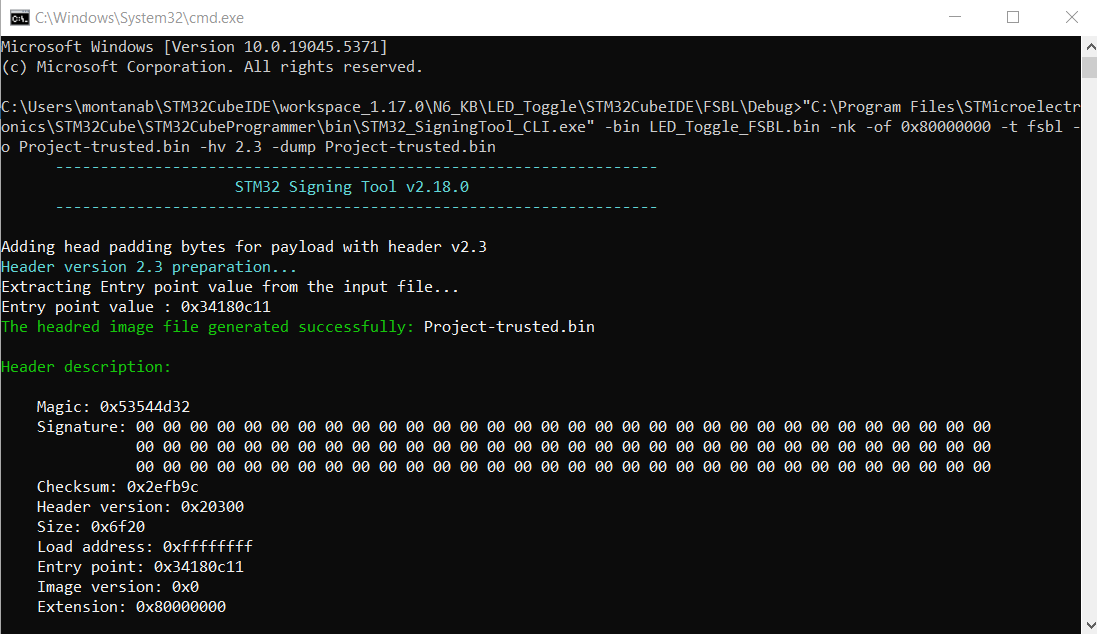This screenshot has width=1097, height=634.
Task: Click the Header version 0x20300 line
Action: pyautogui.click(x=140, y=507)
